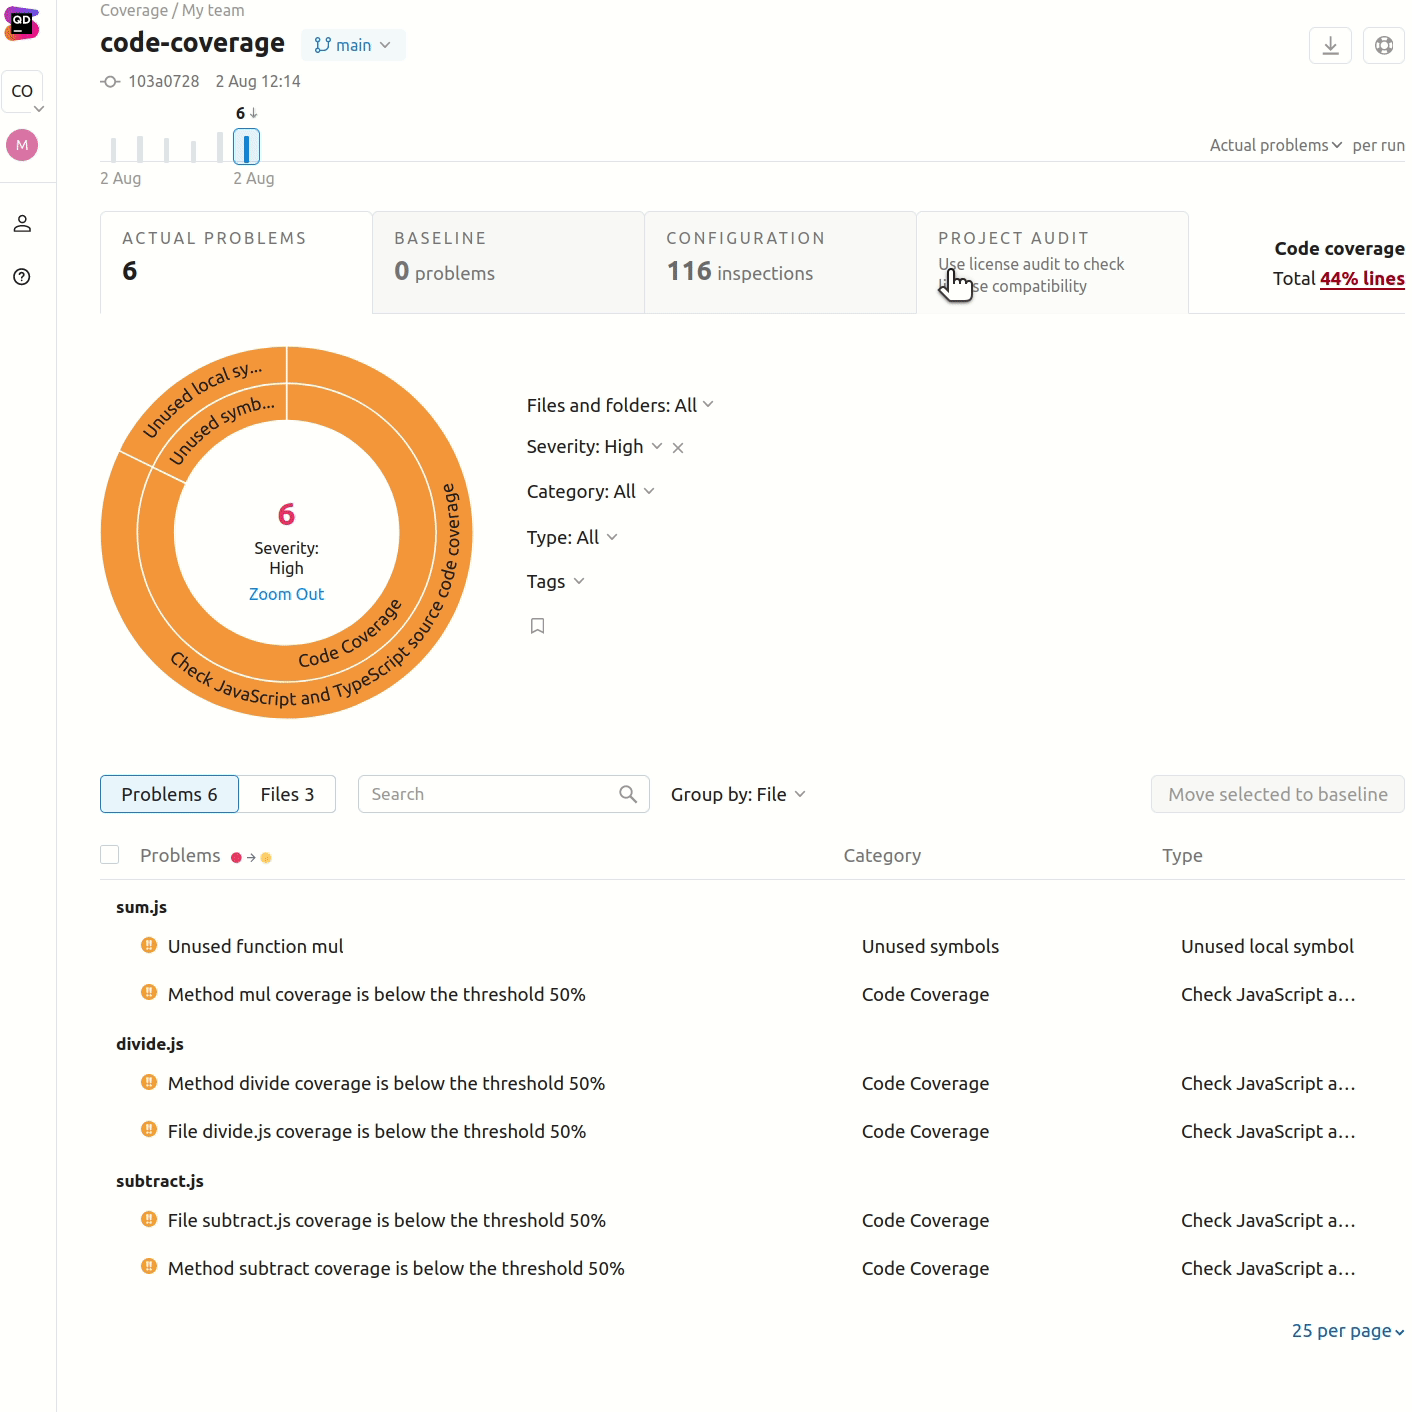Select the highlighted run bar in the timeline
Screen dimensions: 1412x1412
[x=246, y=147]
